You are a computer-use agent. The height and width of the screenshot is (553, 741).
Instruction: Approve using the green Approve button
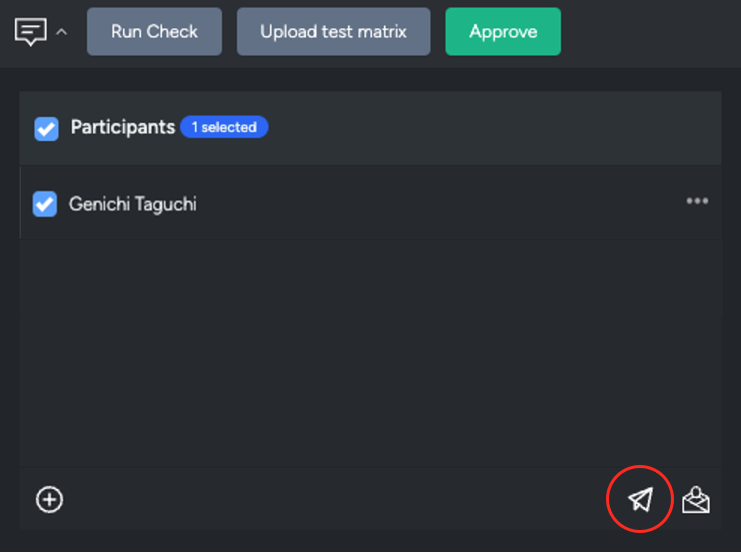point(503,32)
